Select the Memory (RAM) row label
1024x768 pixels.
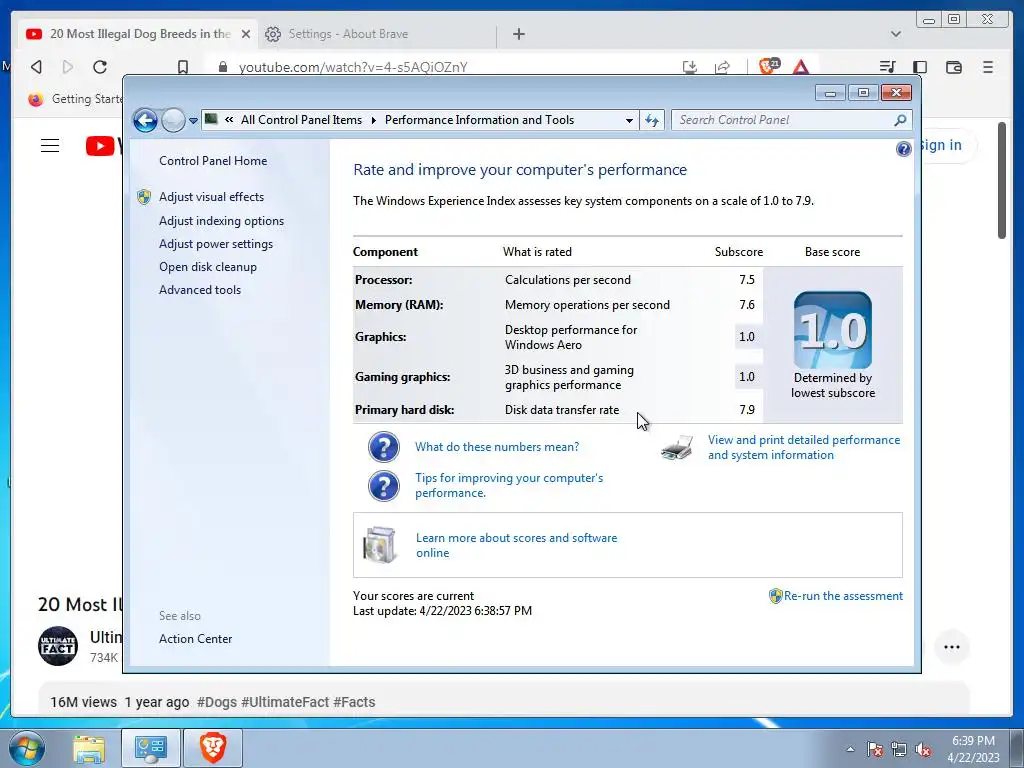(x=399, y=304)
